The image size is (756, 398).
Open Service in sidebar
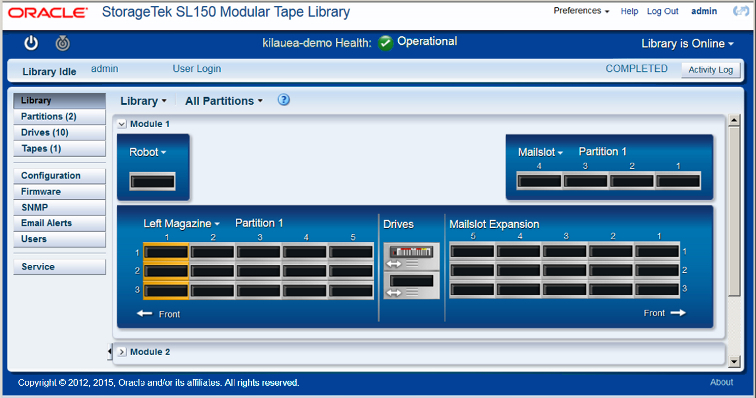[x=59, y=267]
